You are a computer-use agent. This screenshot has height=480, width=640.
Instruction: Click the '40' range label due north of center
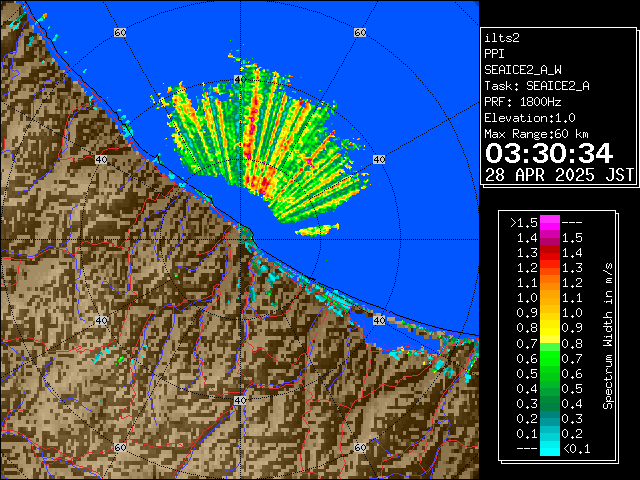(x=240, y=79)
